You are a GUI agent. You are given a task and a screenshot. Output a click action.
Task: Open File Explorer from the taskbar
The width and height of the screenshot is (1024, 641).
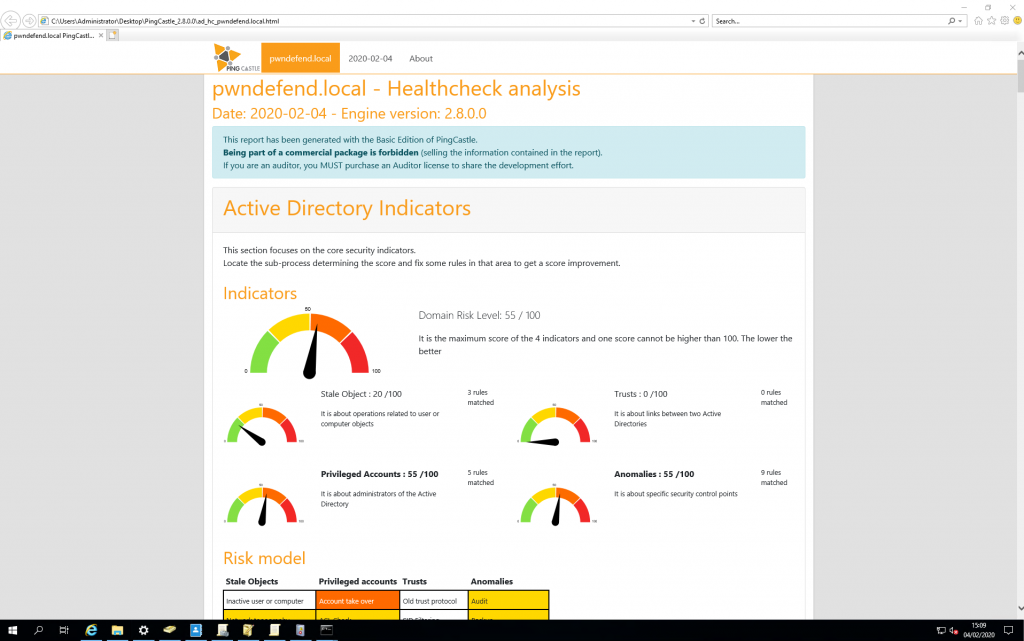click(115, 630)
